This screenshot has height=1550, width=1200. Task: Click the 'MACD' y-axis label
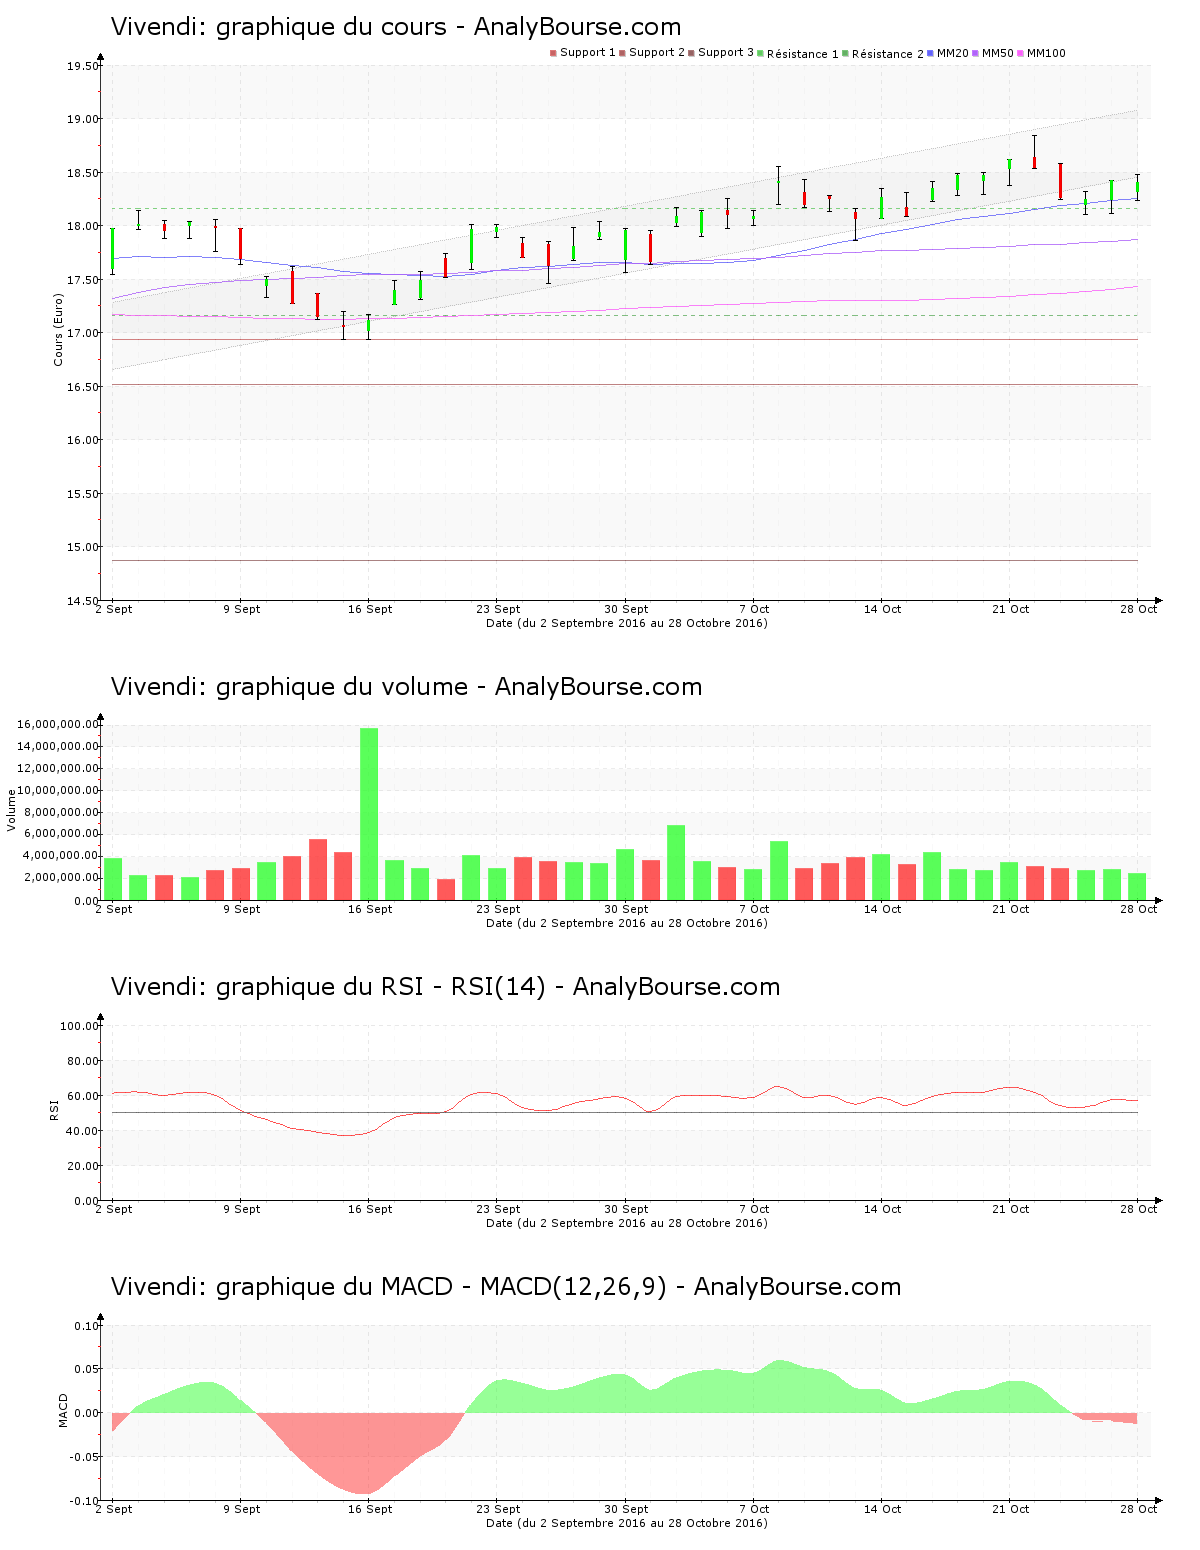click(63, 1410)
